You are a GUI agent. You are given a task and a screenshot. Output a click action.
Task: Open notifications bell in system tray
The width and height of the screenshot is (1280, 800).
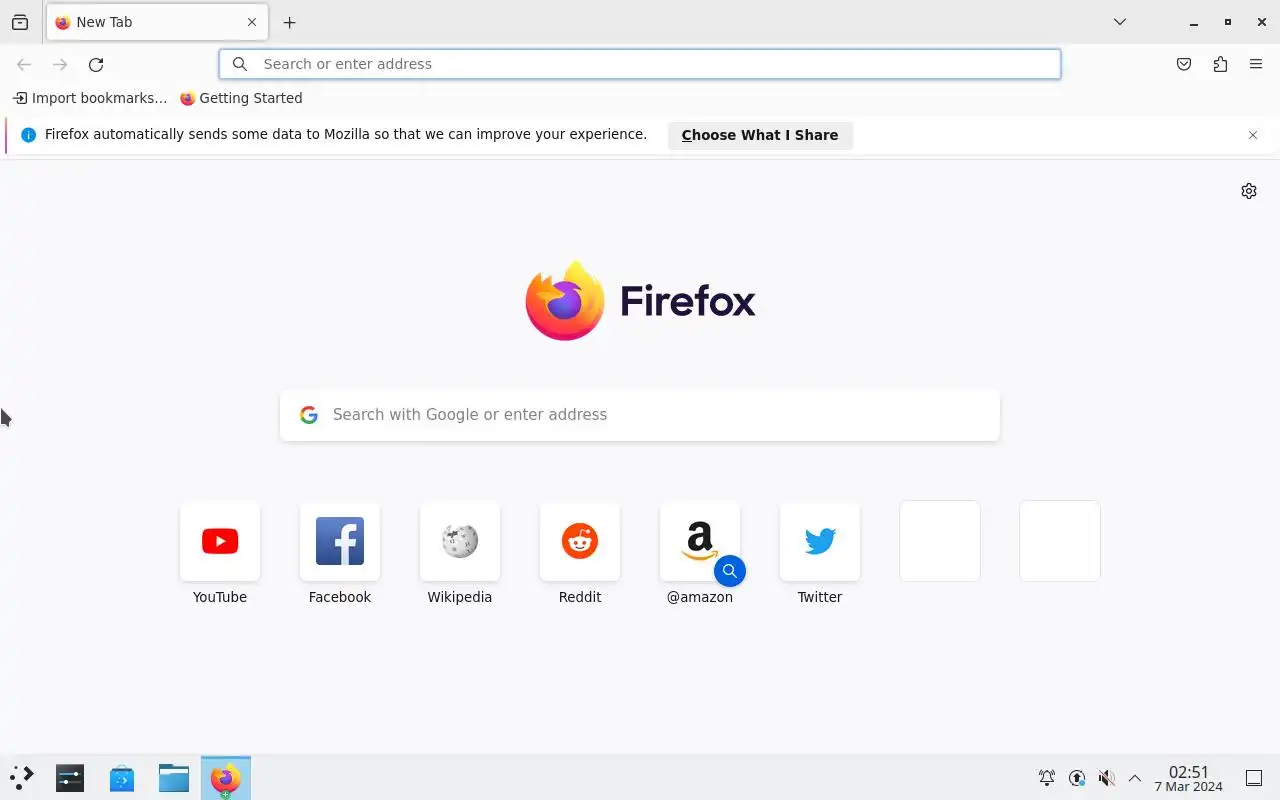tap(1047, 778)
